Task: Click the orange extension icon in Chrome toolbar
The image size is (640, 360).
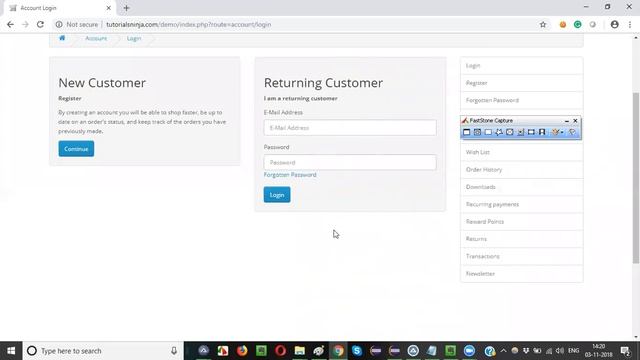Action: (x=562, y=24)
